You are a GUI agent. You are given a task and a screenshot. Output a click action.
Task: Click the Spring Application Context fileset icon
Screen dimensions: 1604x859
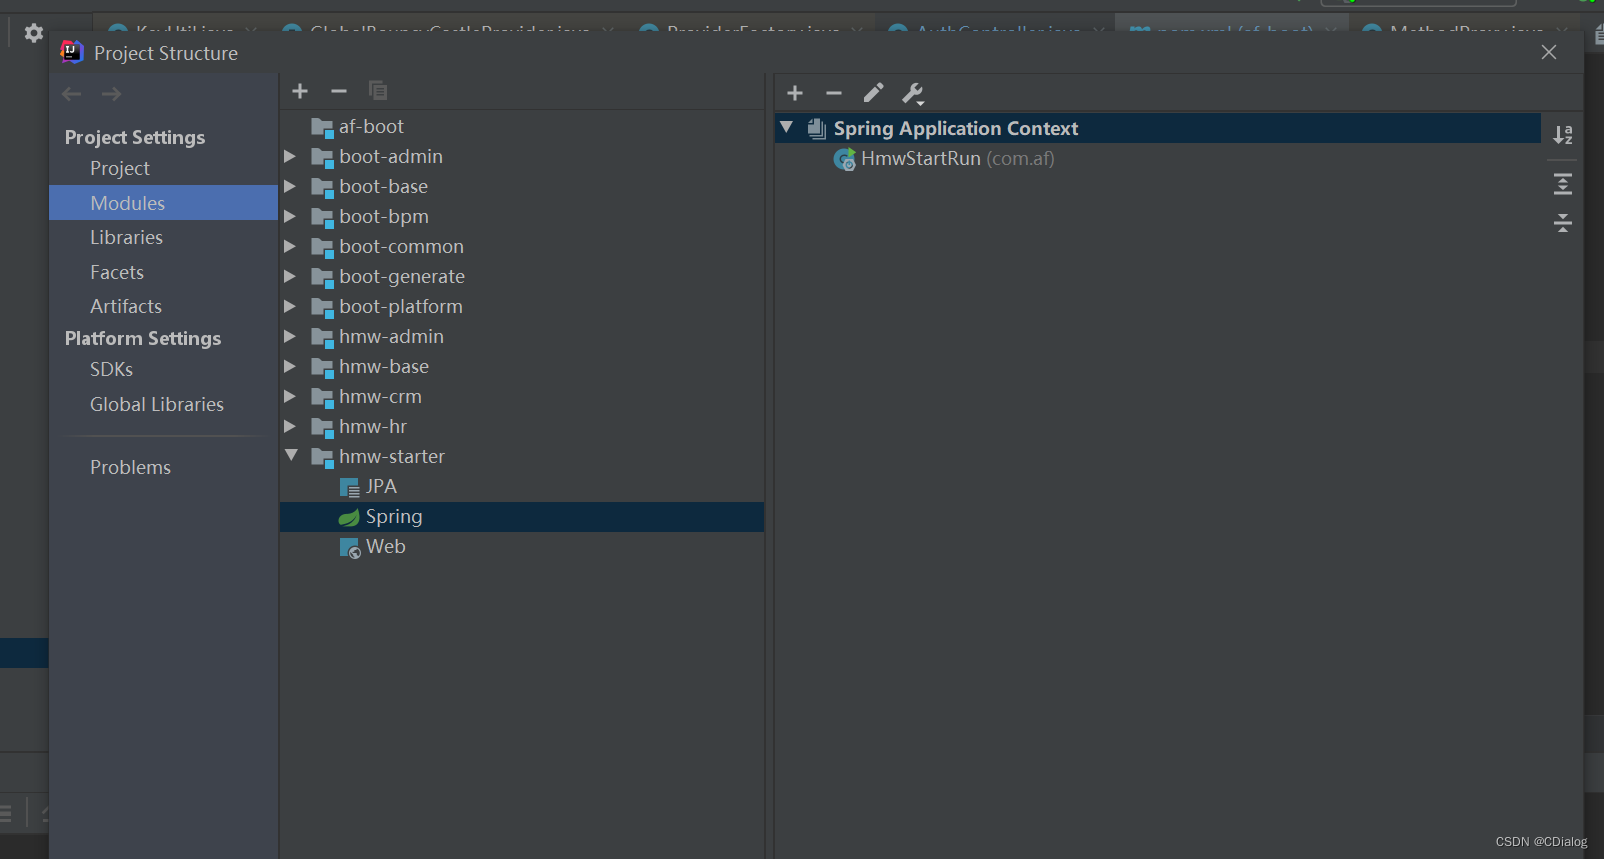(817, 128)
